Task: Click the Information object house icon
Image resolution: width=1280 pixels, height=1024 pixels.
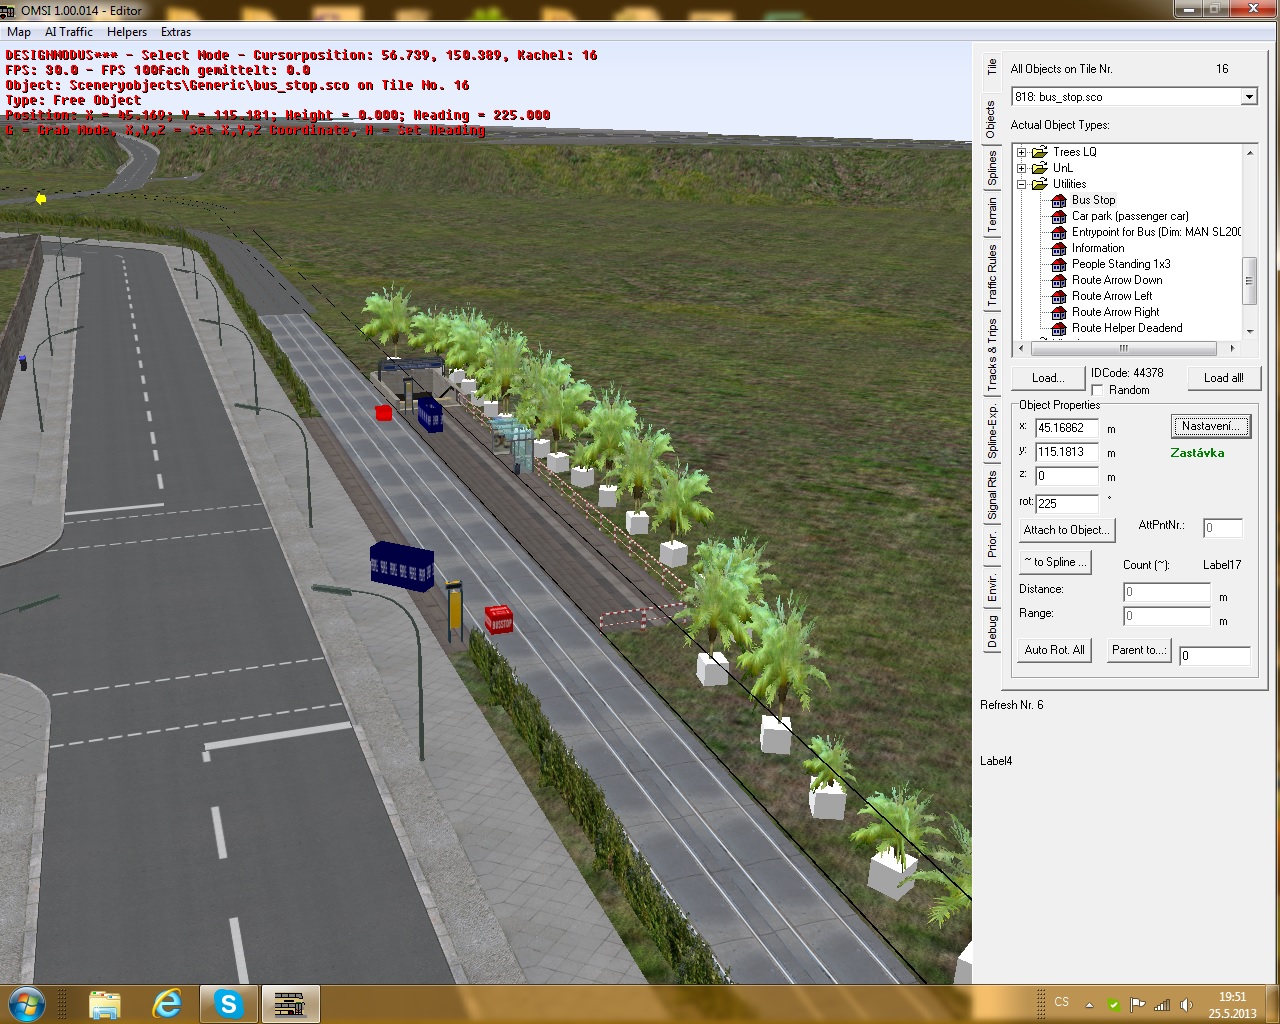Action: 1058,248
